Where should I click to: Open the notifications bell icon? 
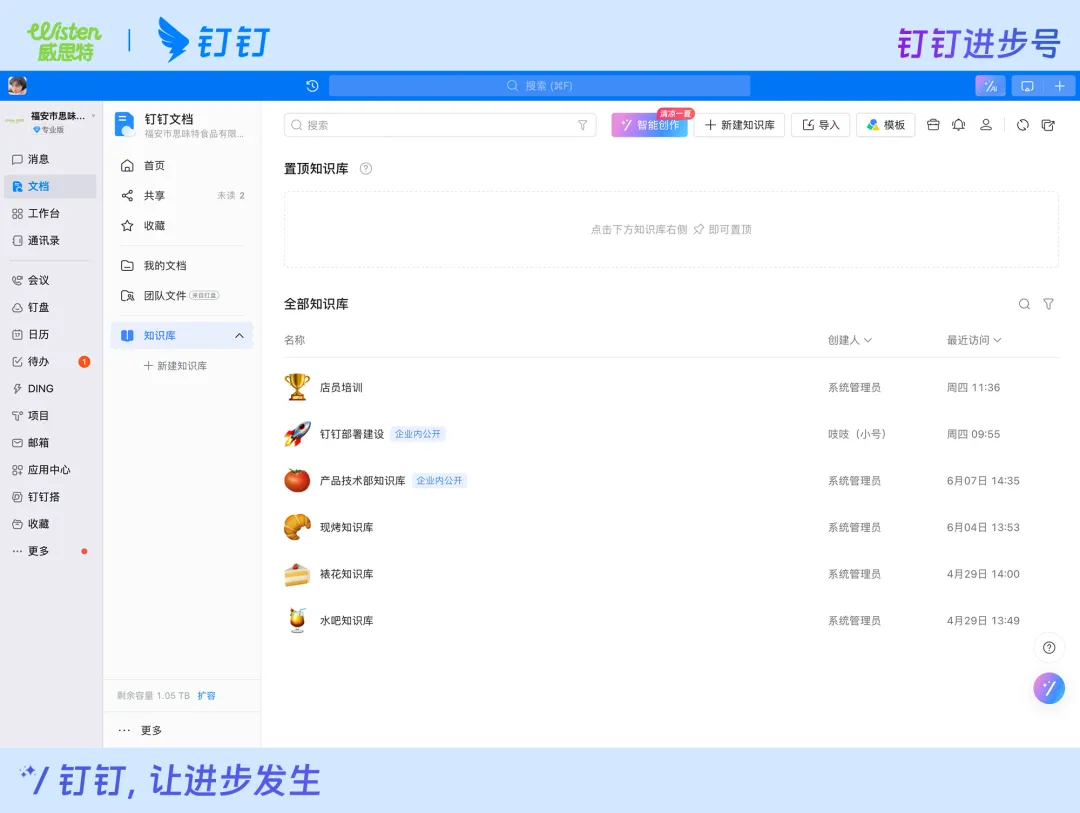click(x=959, y=125)
